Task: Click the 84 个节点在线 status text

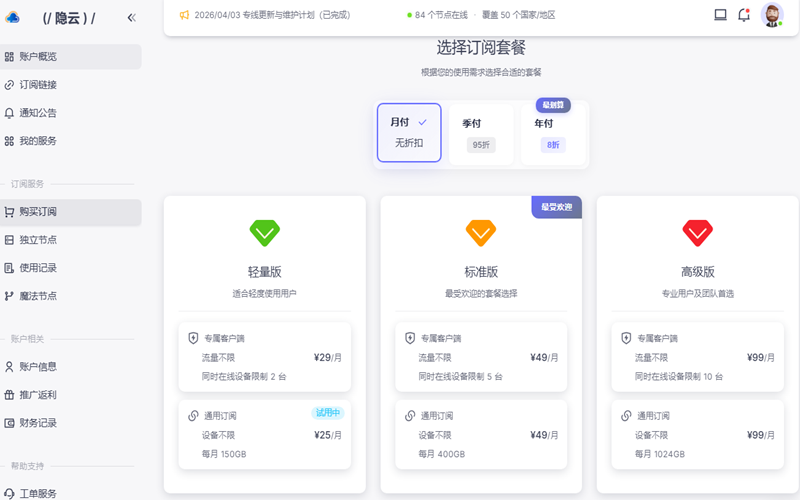Action: click(441, 15)
